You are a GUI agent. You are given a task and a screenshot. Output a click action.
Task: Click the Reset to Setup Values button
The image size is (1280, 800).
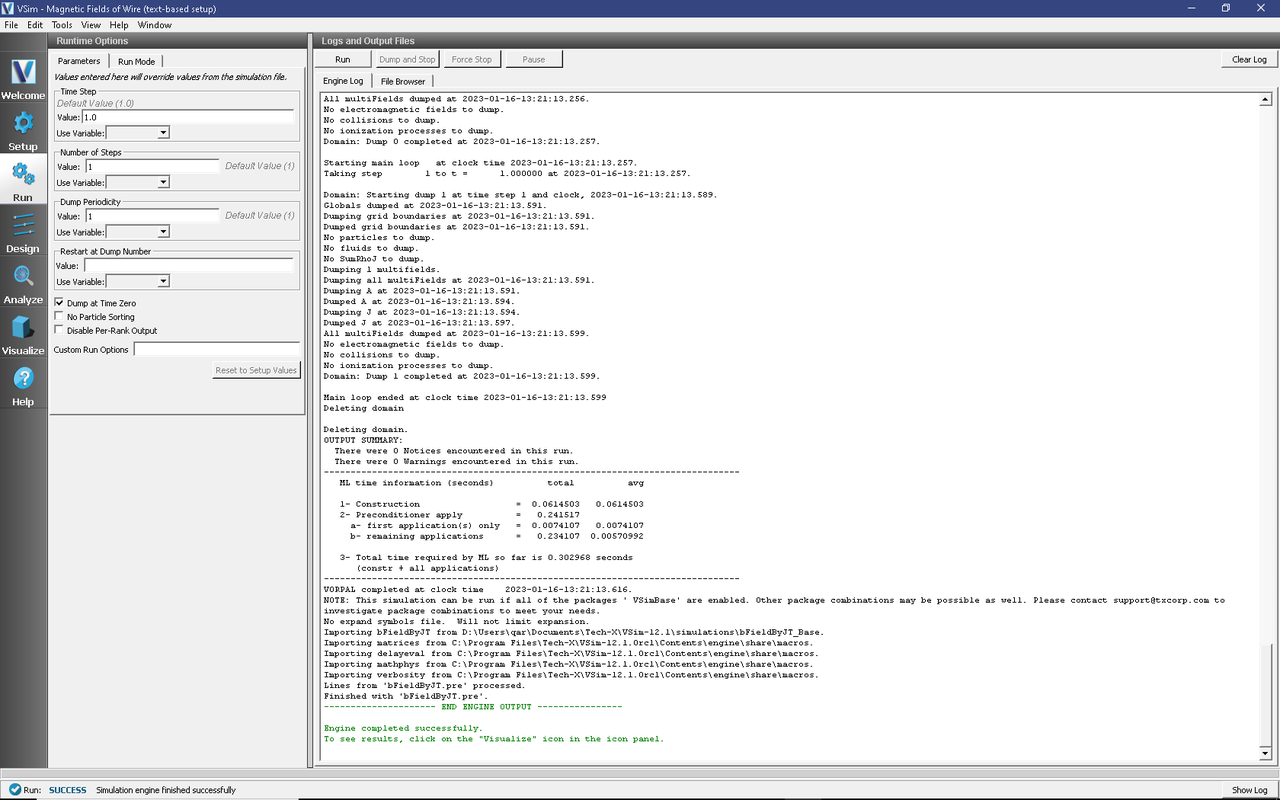point(256,370)
